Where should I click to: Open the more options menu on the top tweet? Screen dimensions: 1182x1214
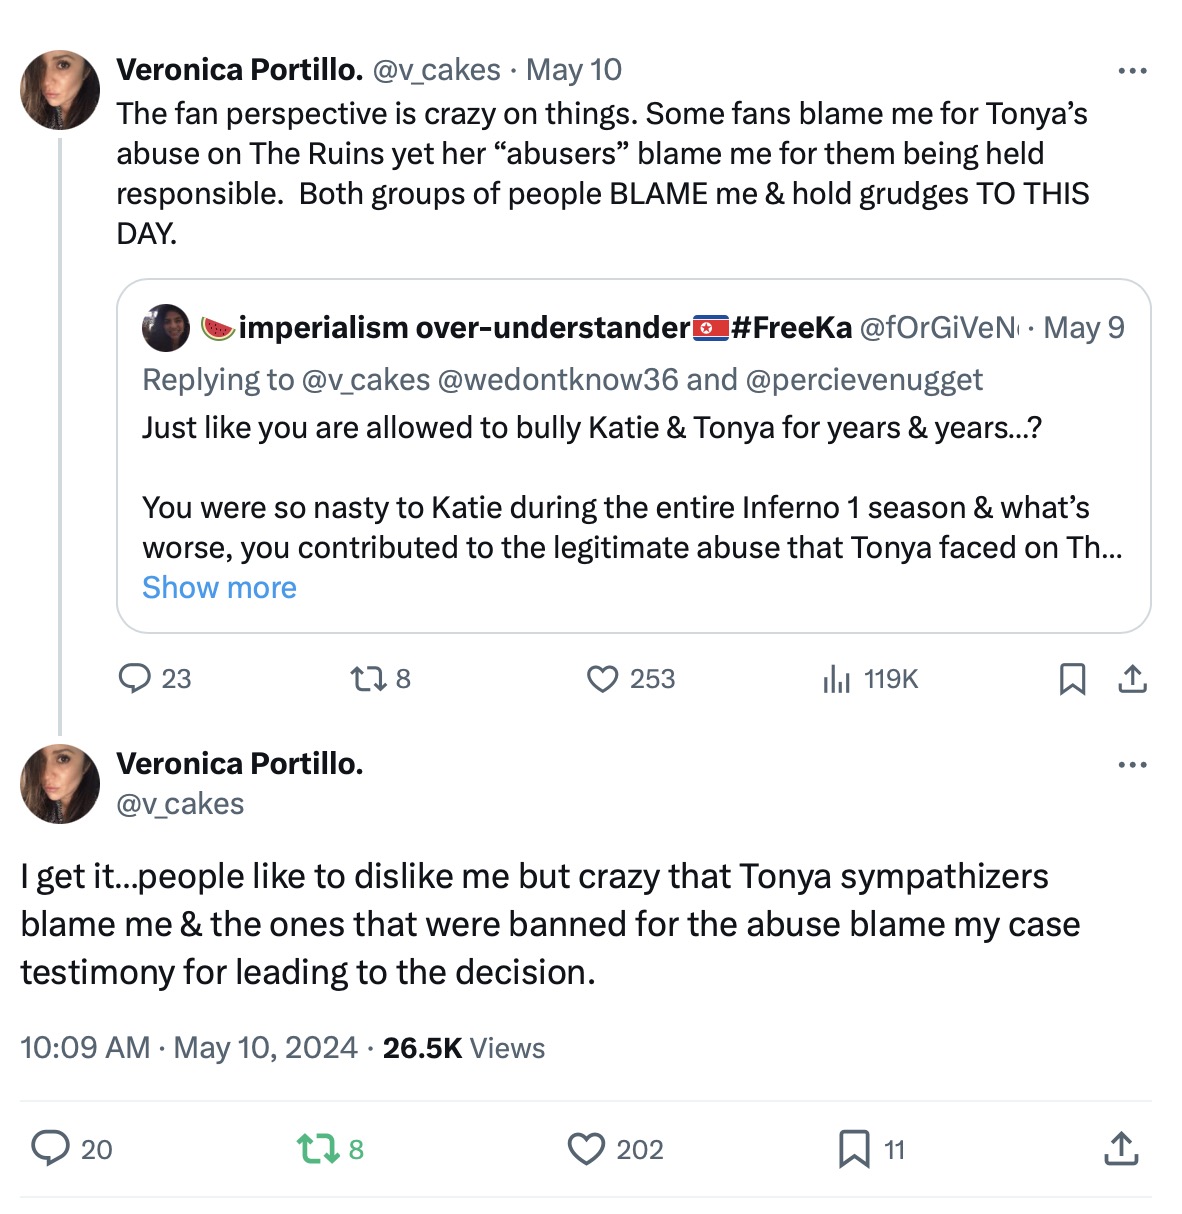[1132, 71]
